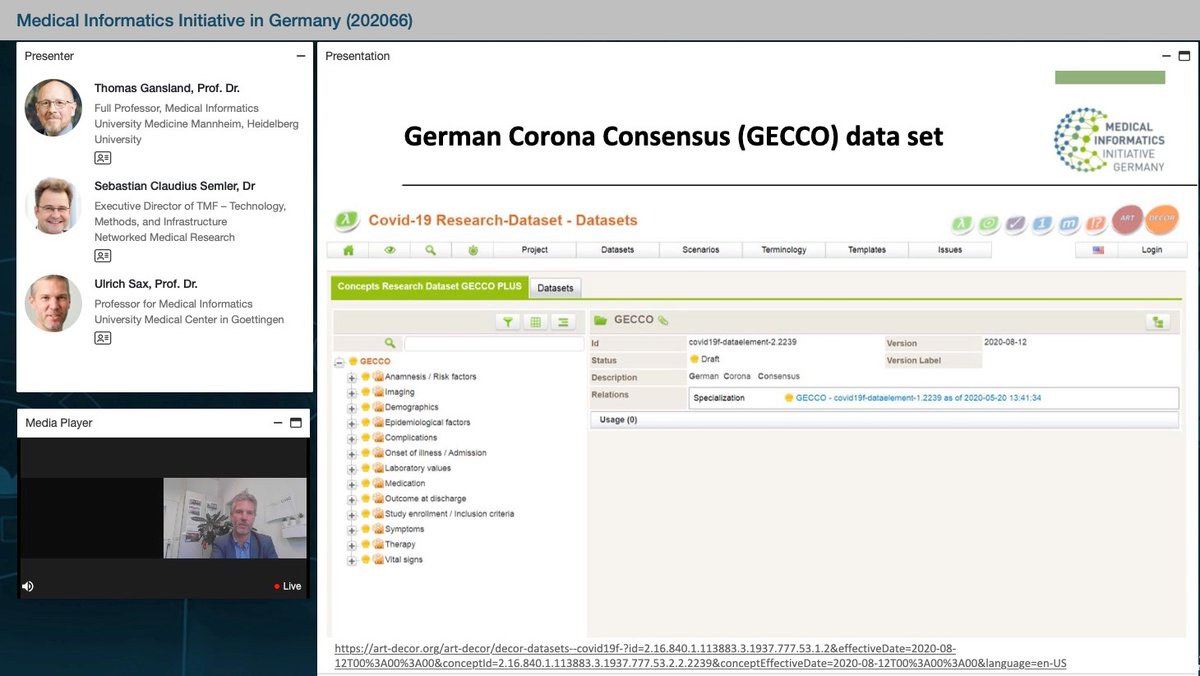Click the Id value covid19f-dataelement-2.2239

pyautogui.click(x=743, y=342)
